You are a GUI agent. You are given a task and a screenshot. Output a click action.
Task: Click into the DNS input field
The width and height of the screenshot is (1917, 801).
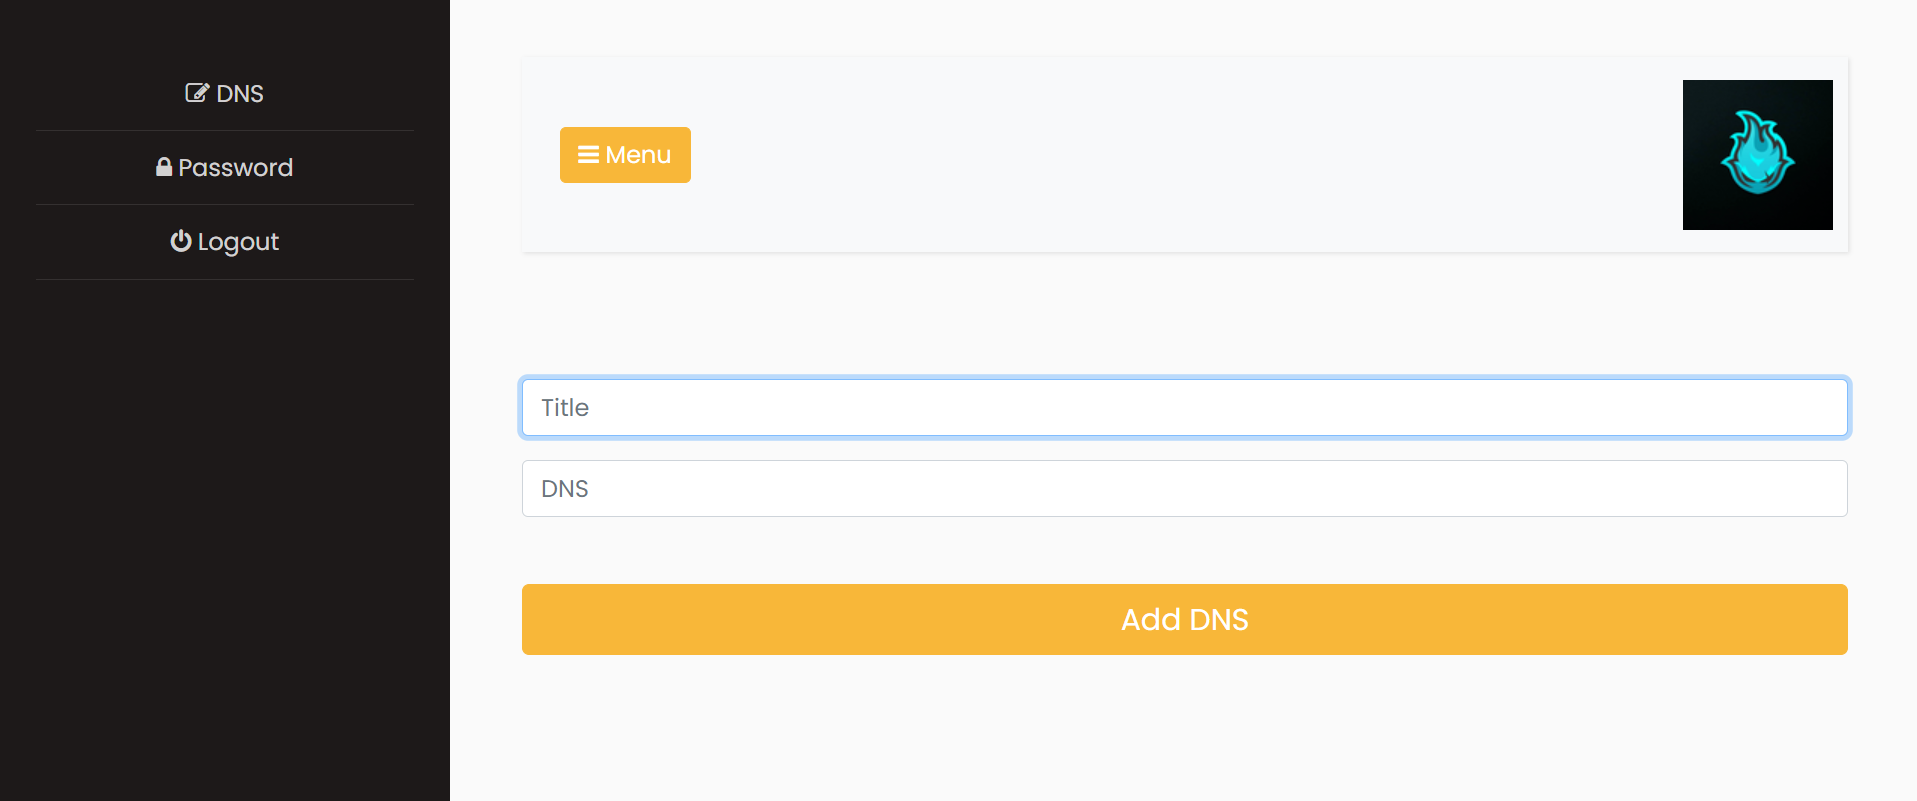(1184, 489)
